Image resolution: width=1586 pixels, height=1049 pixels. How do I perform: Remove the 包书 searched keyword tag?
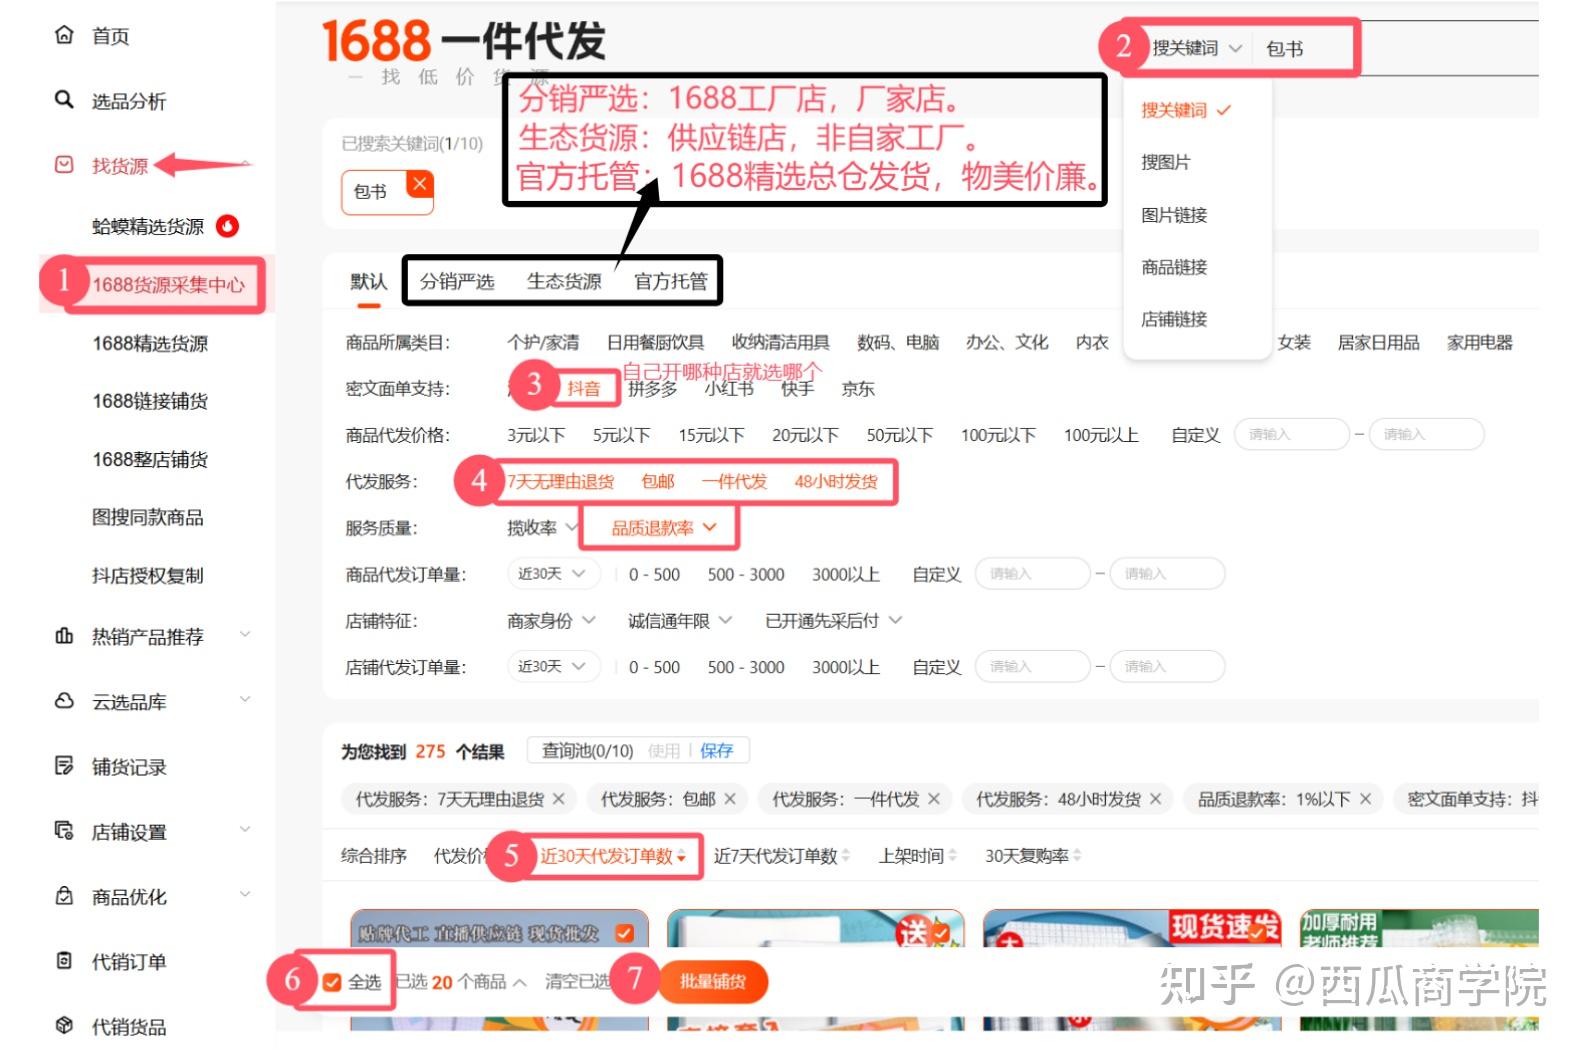coord(420,184)
